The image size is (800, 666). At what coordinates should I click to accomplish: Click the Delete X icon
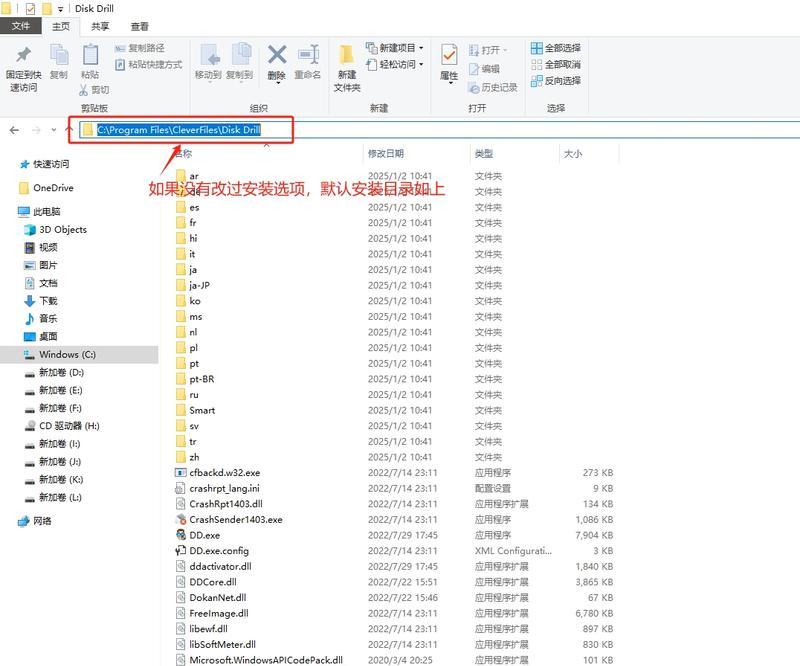277,55
